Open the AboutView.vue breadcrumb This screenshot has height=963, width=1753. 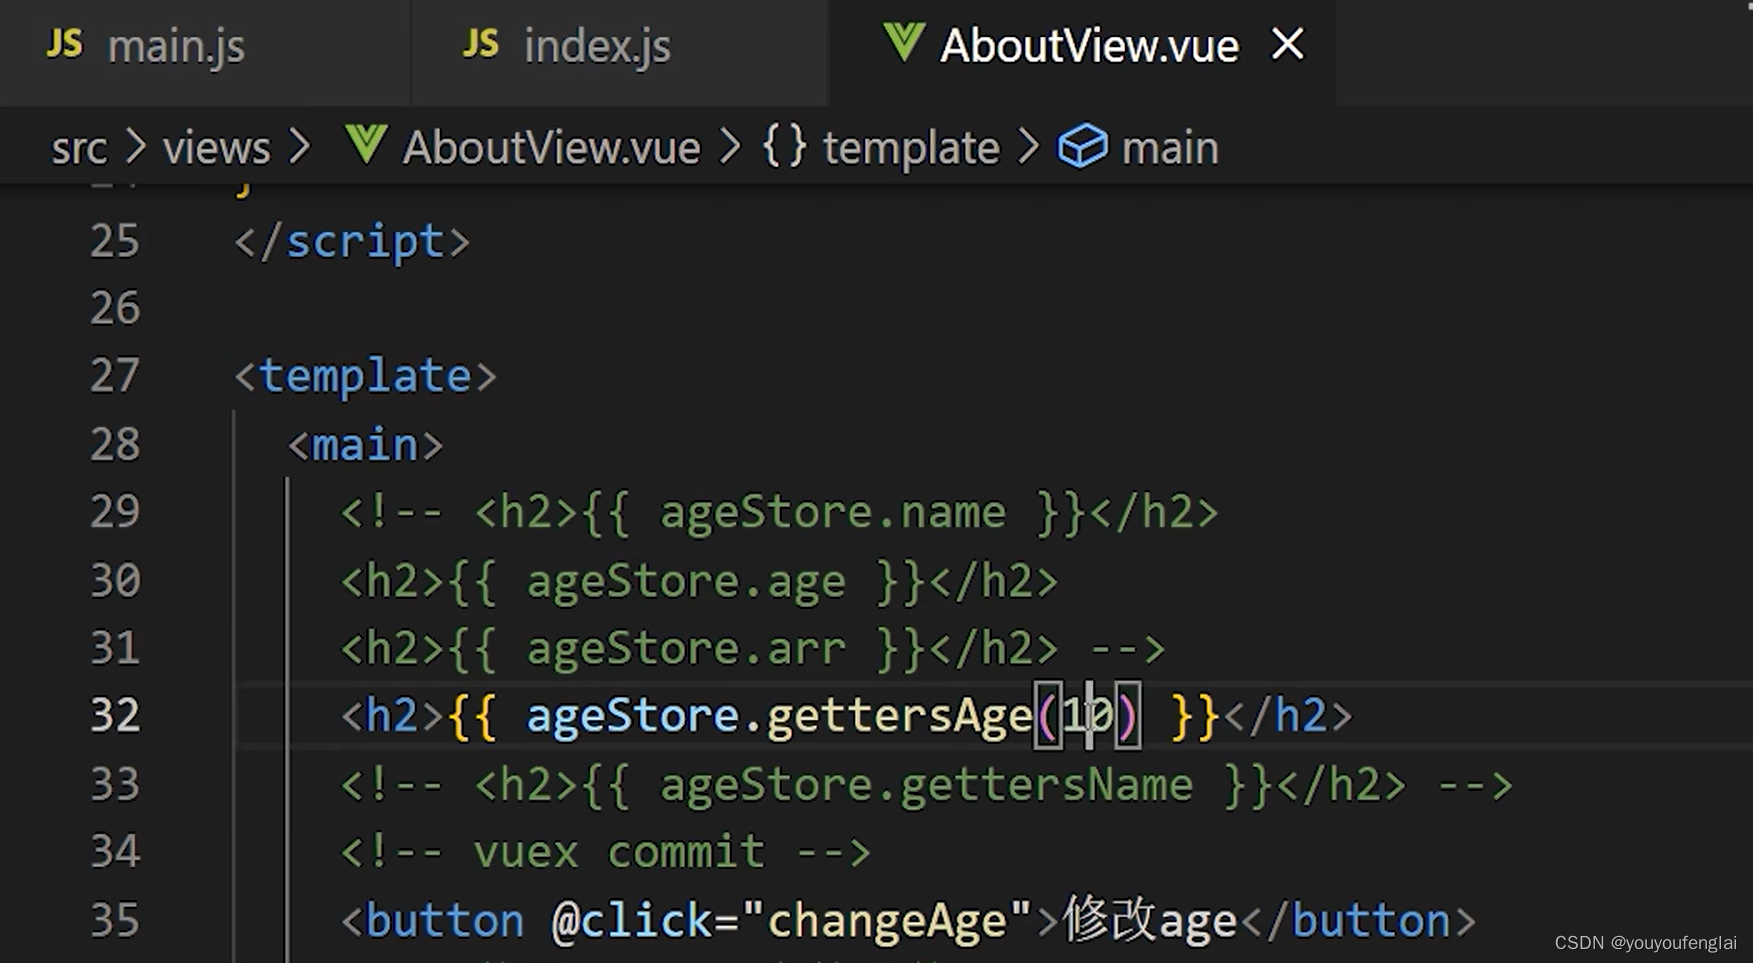551,149
